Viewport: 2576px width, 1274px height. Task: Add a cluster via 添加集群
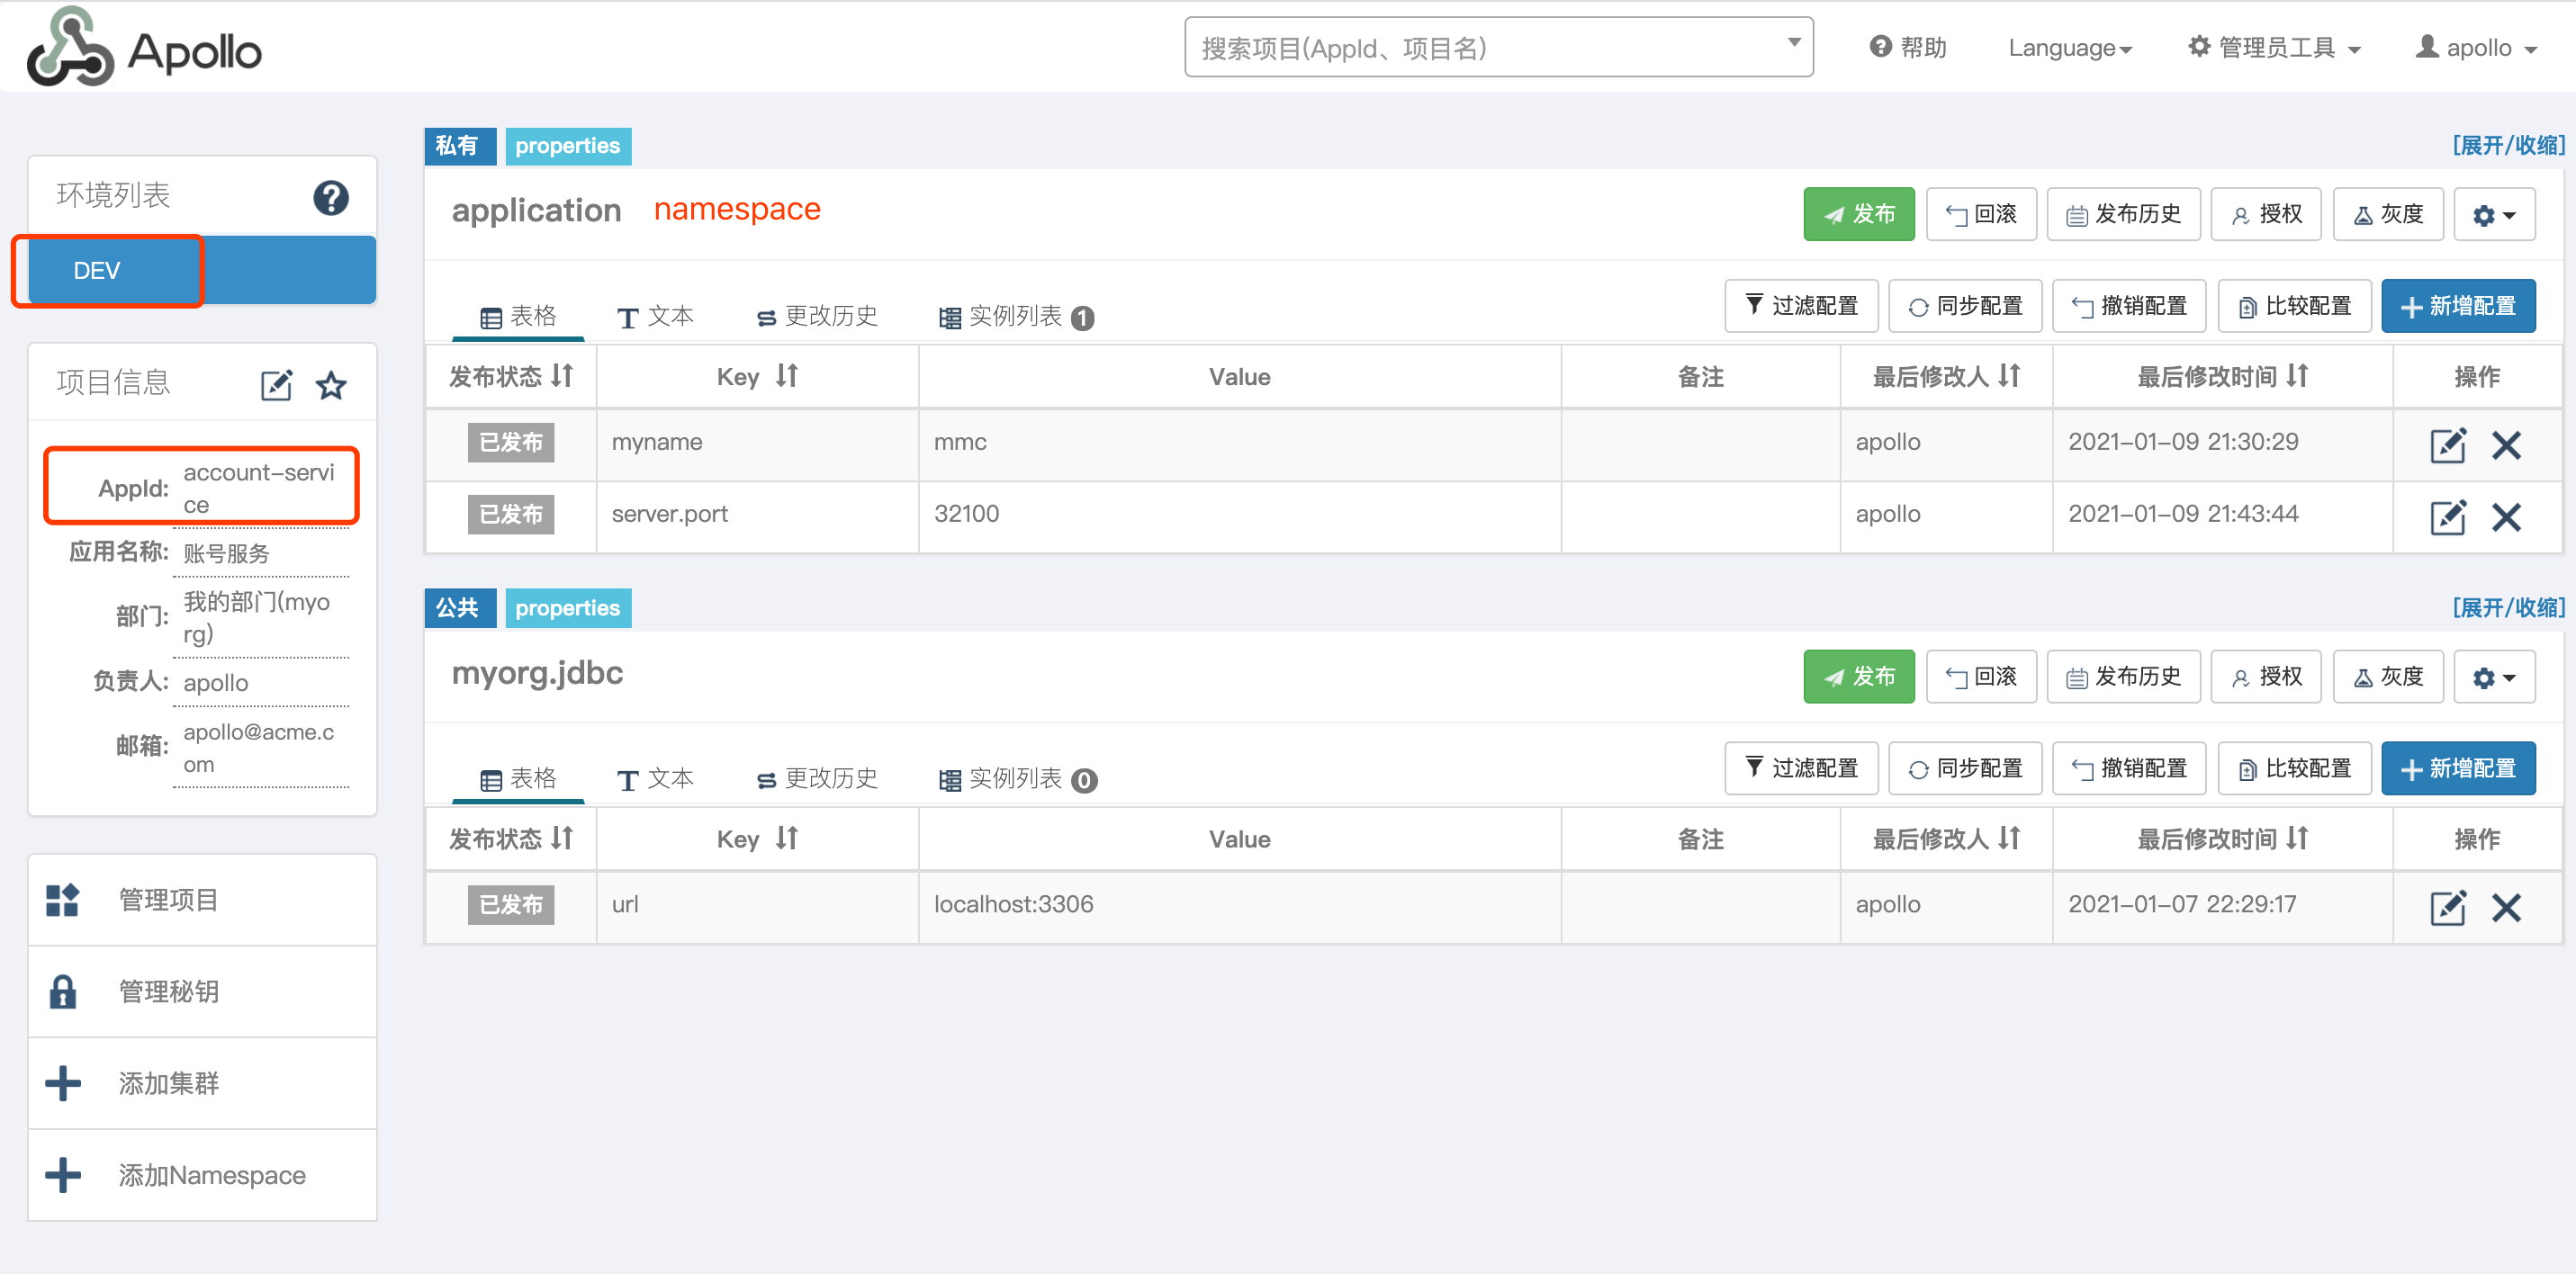(170, 1083)
